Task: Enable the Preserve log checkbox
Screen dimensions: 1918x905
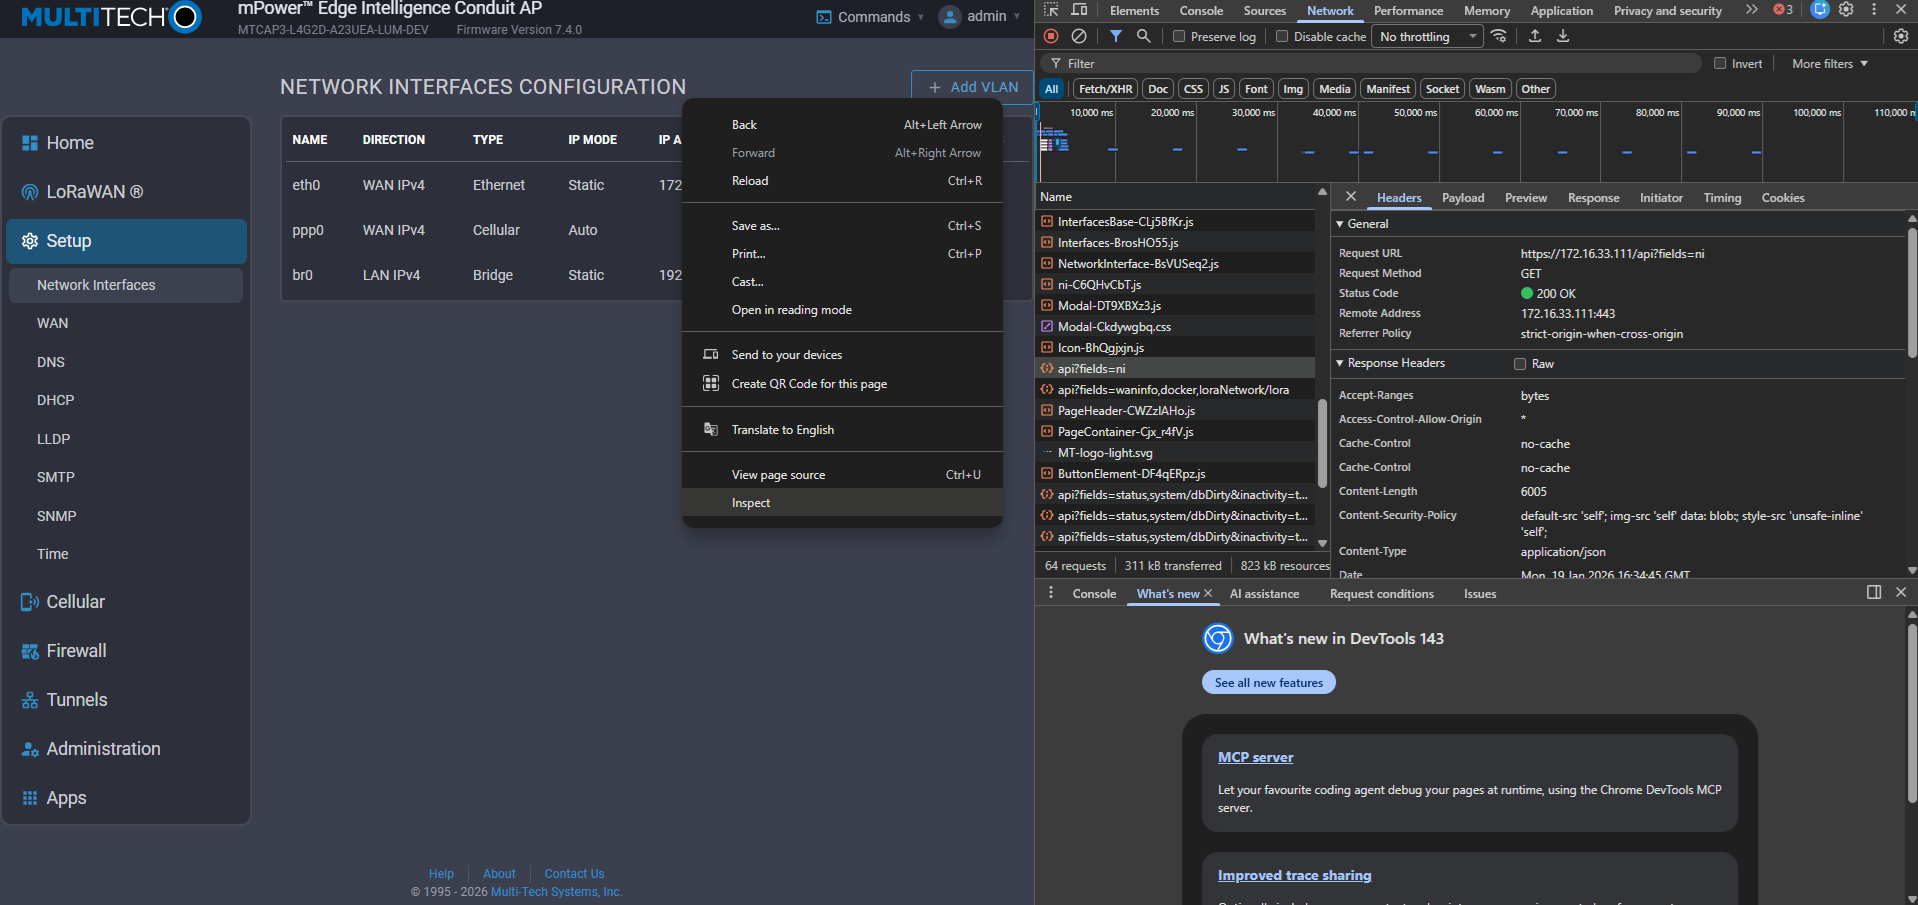Action: pos(1181,36)
